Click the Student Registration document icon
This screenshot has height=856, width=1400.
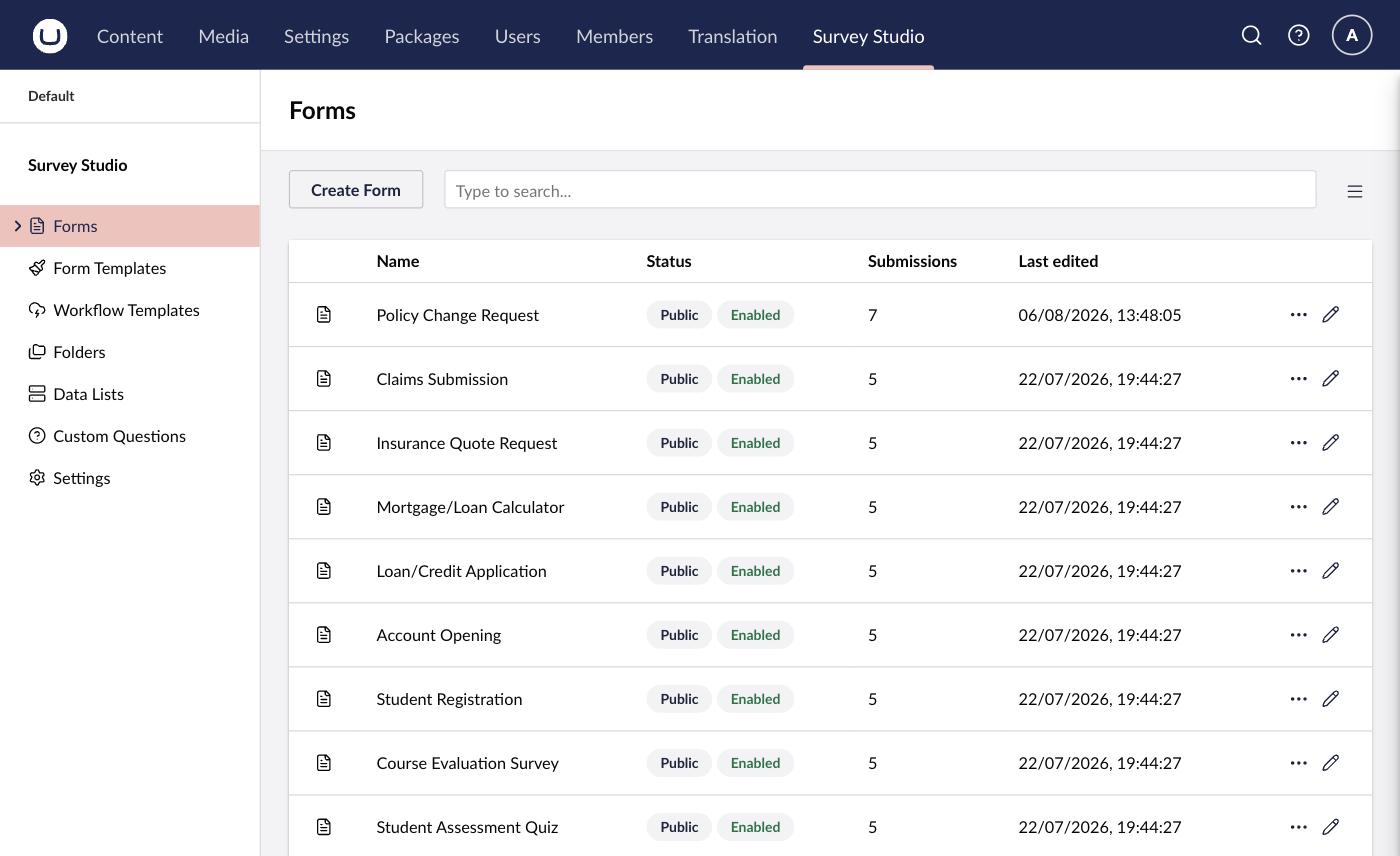(x=324, y=699)
